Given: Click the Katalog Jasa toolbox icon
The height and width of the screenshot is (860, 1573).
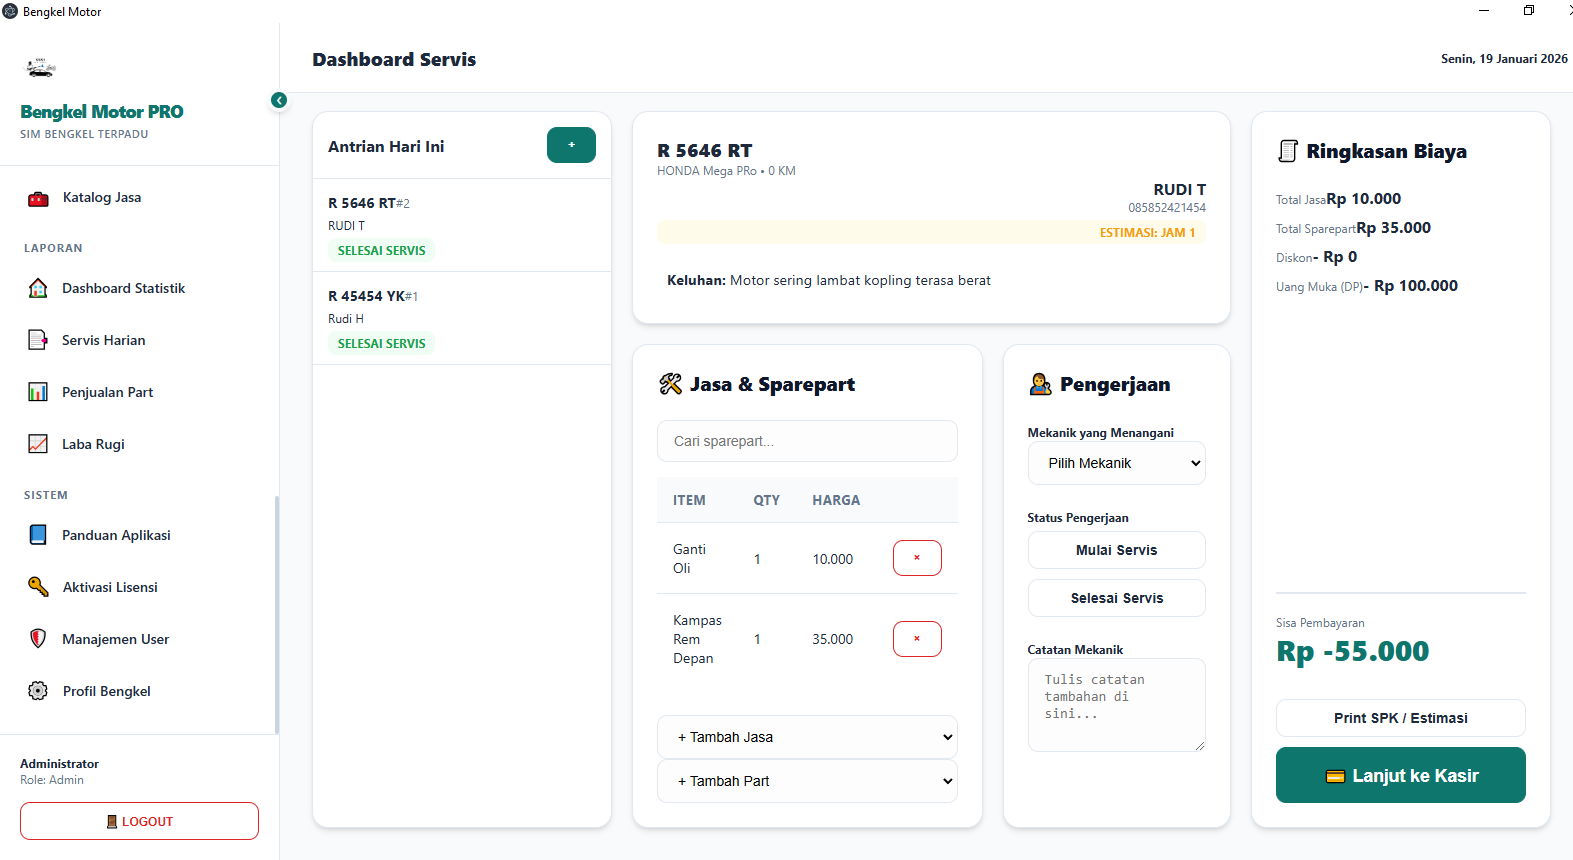Looking at the screenshot, I should [x=38, y=198].
